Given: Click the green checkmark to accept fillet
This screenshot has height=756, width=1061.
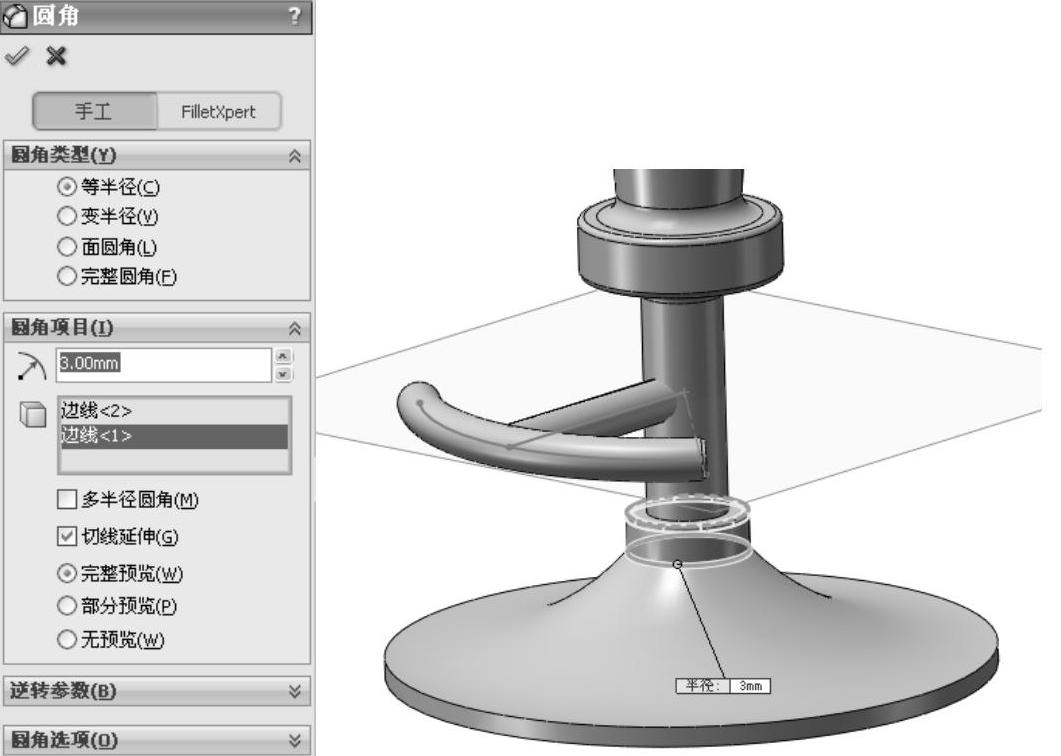Looking at the screenshot, I should click(17, 56).
